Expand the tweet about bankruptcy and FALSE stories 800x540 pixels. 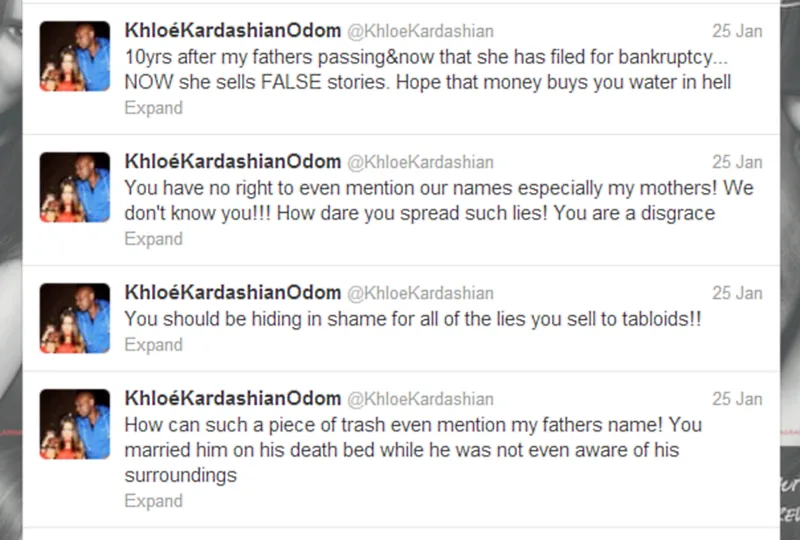tap(153, 108)
